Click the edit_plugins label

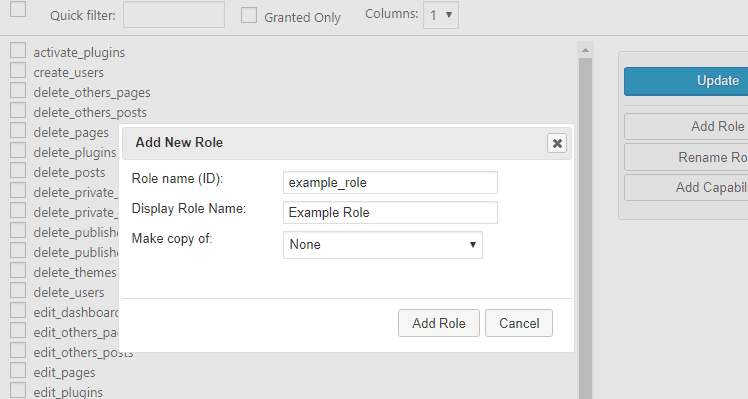coord(68,392)
